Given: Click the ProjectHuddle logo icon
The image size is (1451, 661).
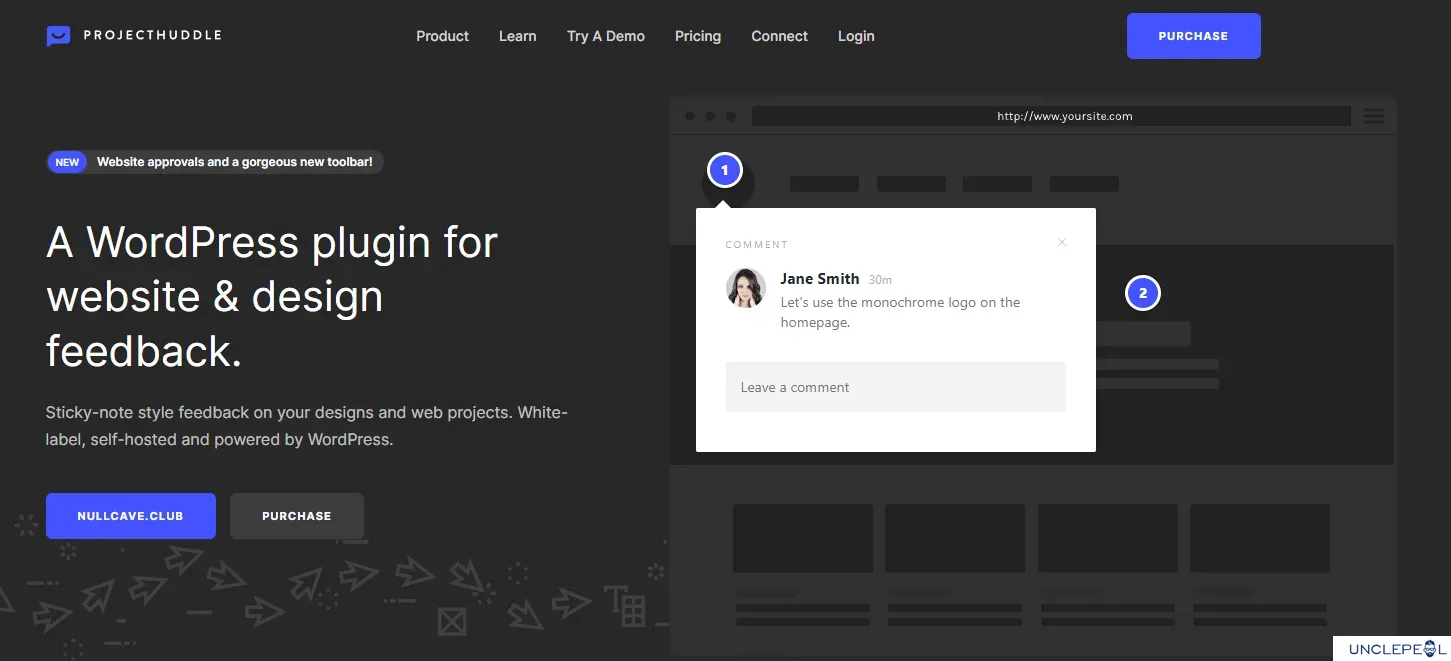Looking at the screenshot, I should tap(58, 36).
